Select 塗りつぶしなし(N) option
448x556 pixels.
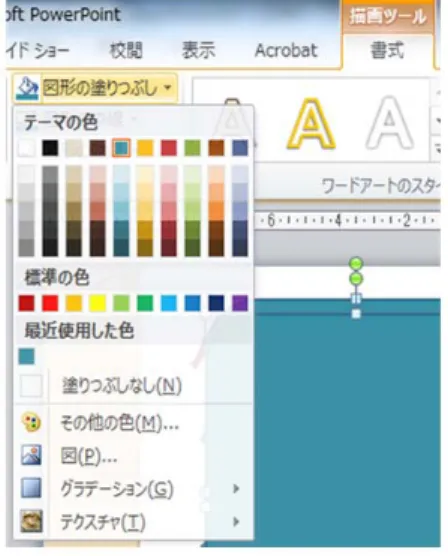click(122, 386)
